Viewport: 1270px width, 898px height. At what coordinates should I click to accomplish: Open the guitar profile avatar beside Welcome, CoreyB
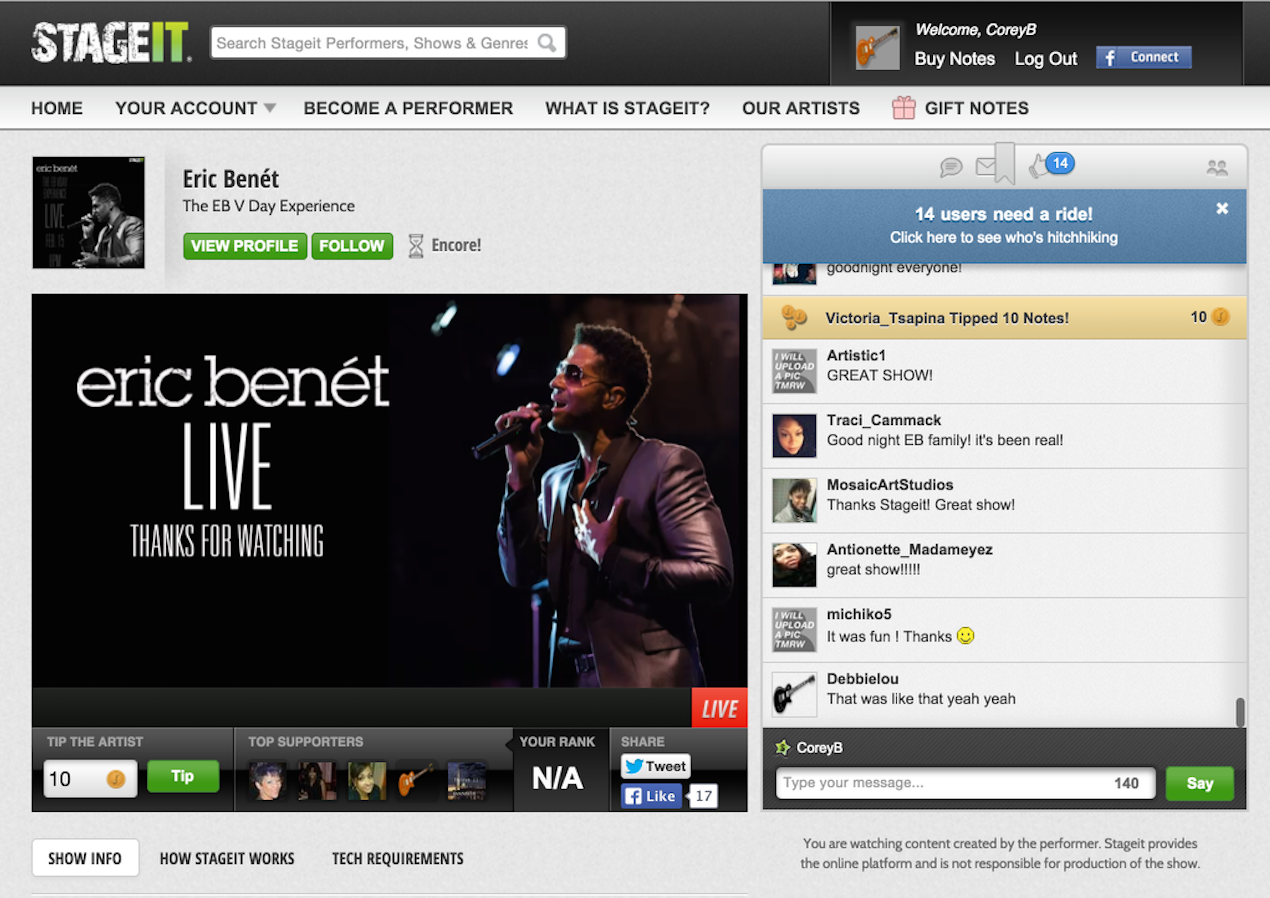pyautogui.click(x=878, y=47)
